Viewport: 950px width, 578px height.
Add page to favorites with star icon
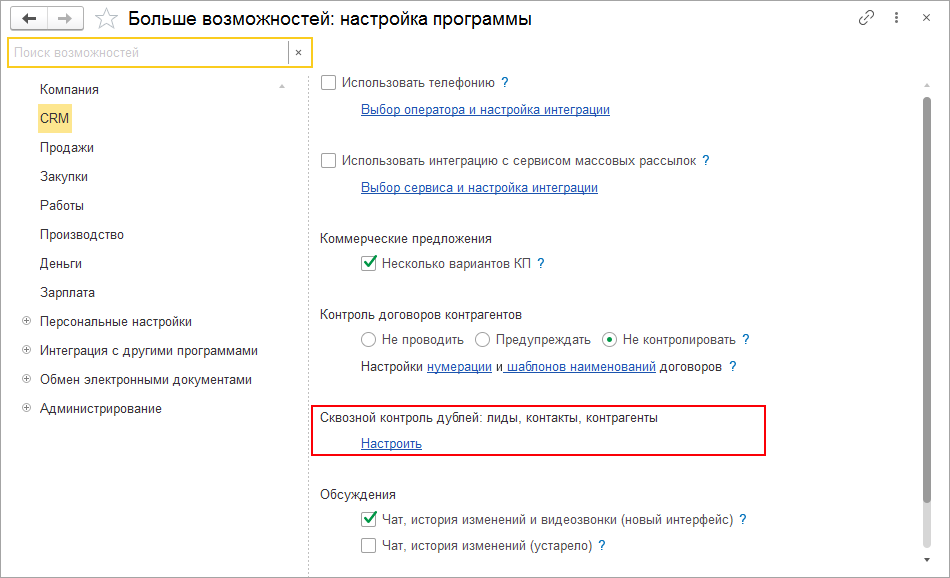[x=106, y=19]
